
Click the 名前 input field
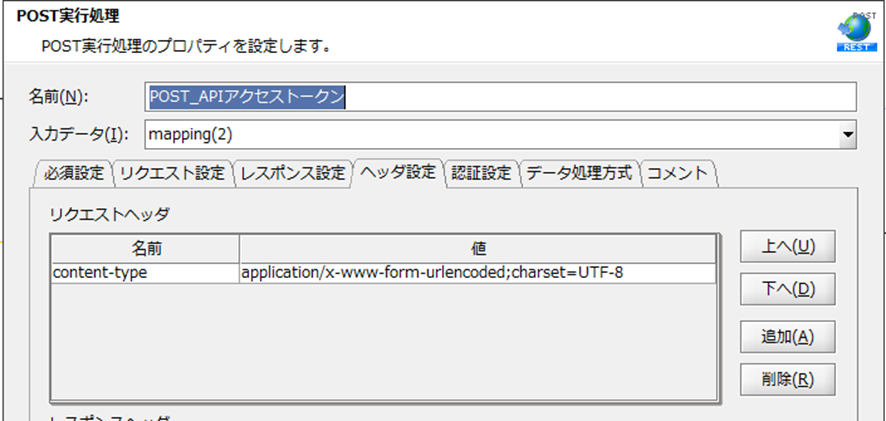coord(501,97)
